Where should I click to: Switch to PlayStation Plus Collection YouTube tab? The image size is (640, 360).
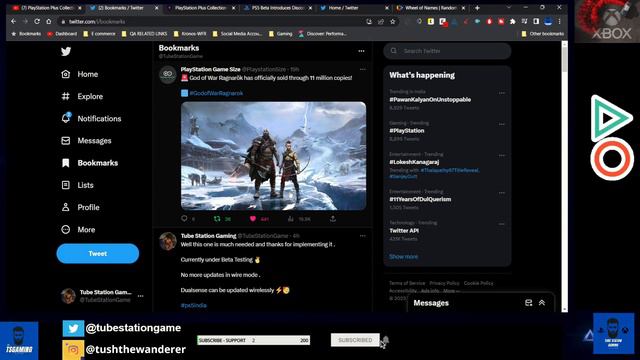tap(46, 8)
